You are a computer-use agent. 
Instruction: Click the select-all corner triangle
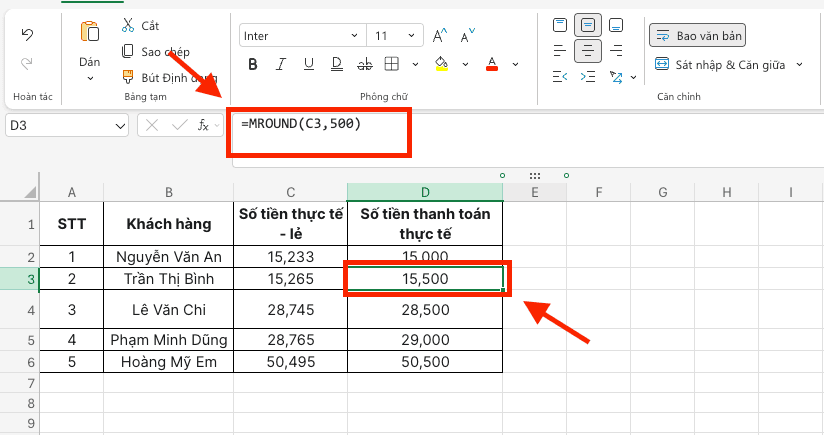coord(30,192)
